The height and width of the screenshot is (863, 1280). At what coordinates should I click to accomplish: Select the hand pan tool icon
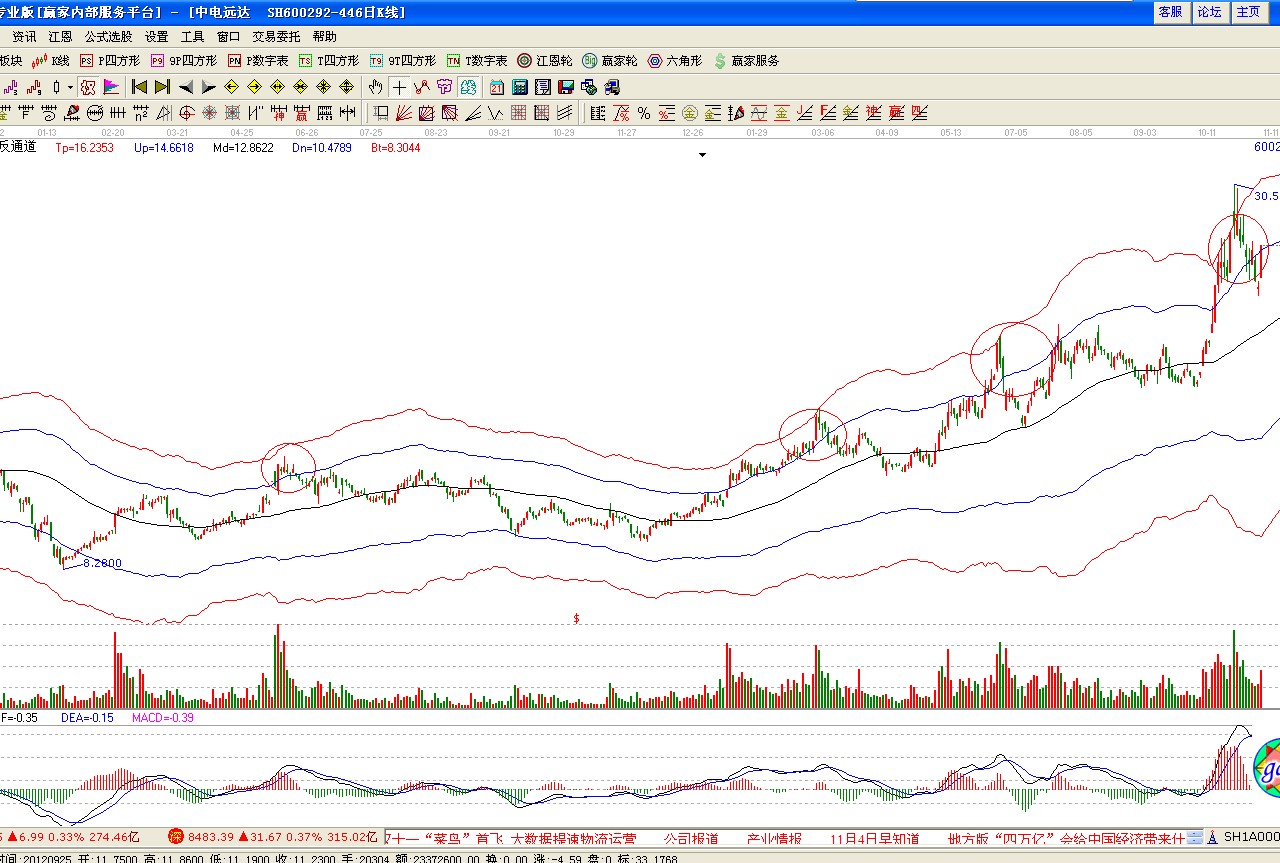(376, 87)
